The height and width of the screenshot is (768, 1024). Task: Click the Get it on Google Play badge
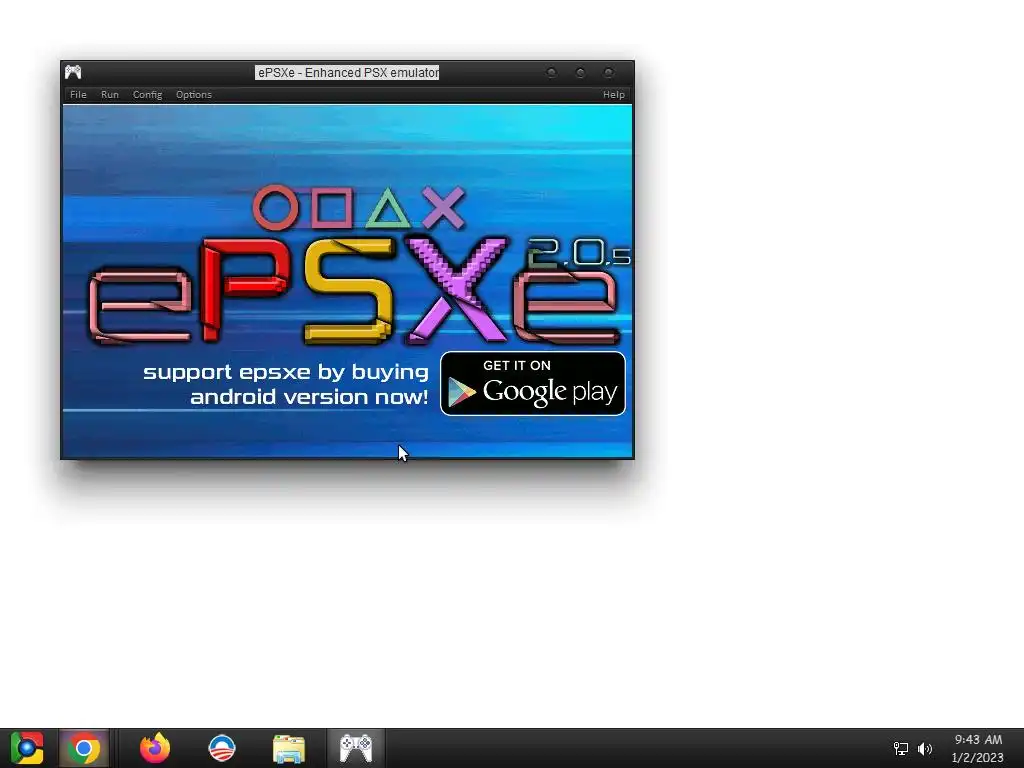coord(533,383)
